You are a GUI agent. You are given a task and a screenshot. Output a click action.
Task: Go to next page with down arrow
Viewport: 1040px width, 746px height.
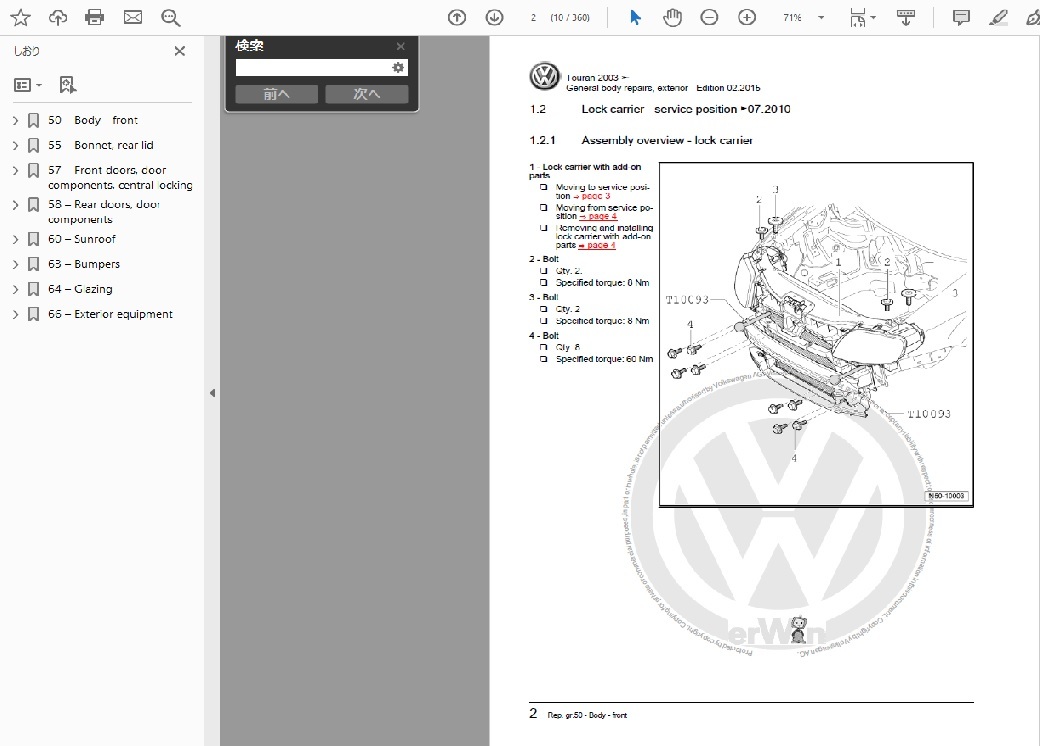click(494, 17)
